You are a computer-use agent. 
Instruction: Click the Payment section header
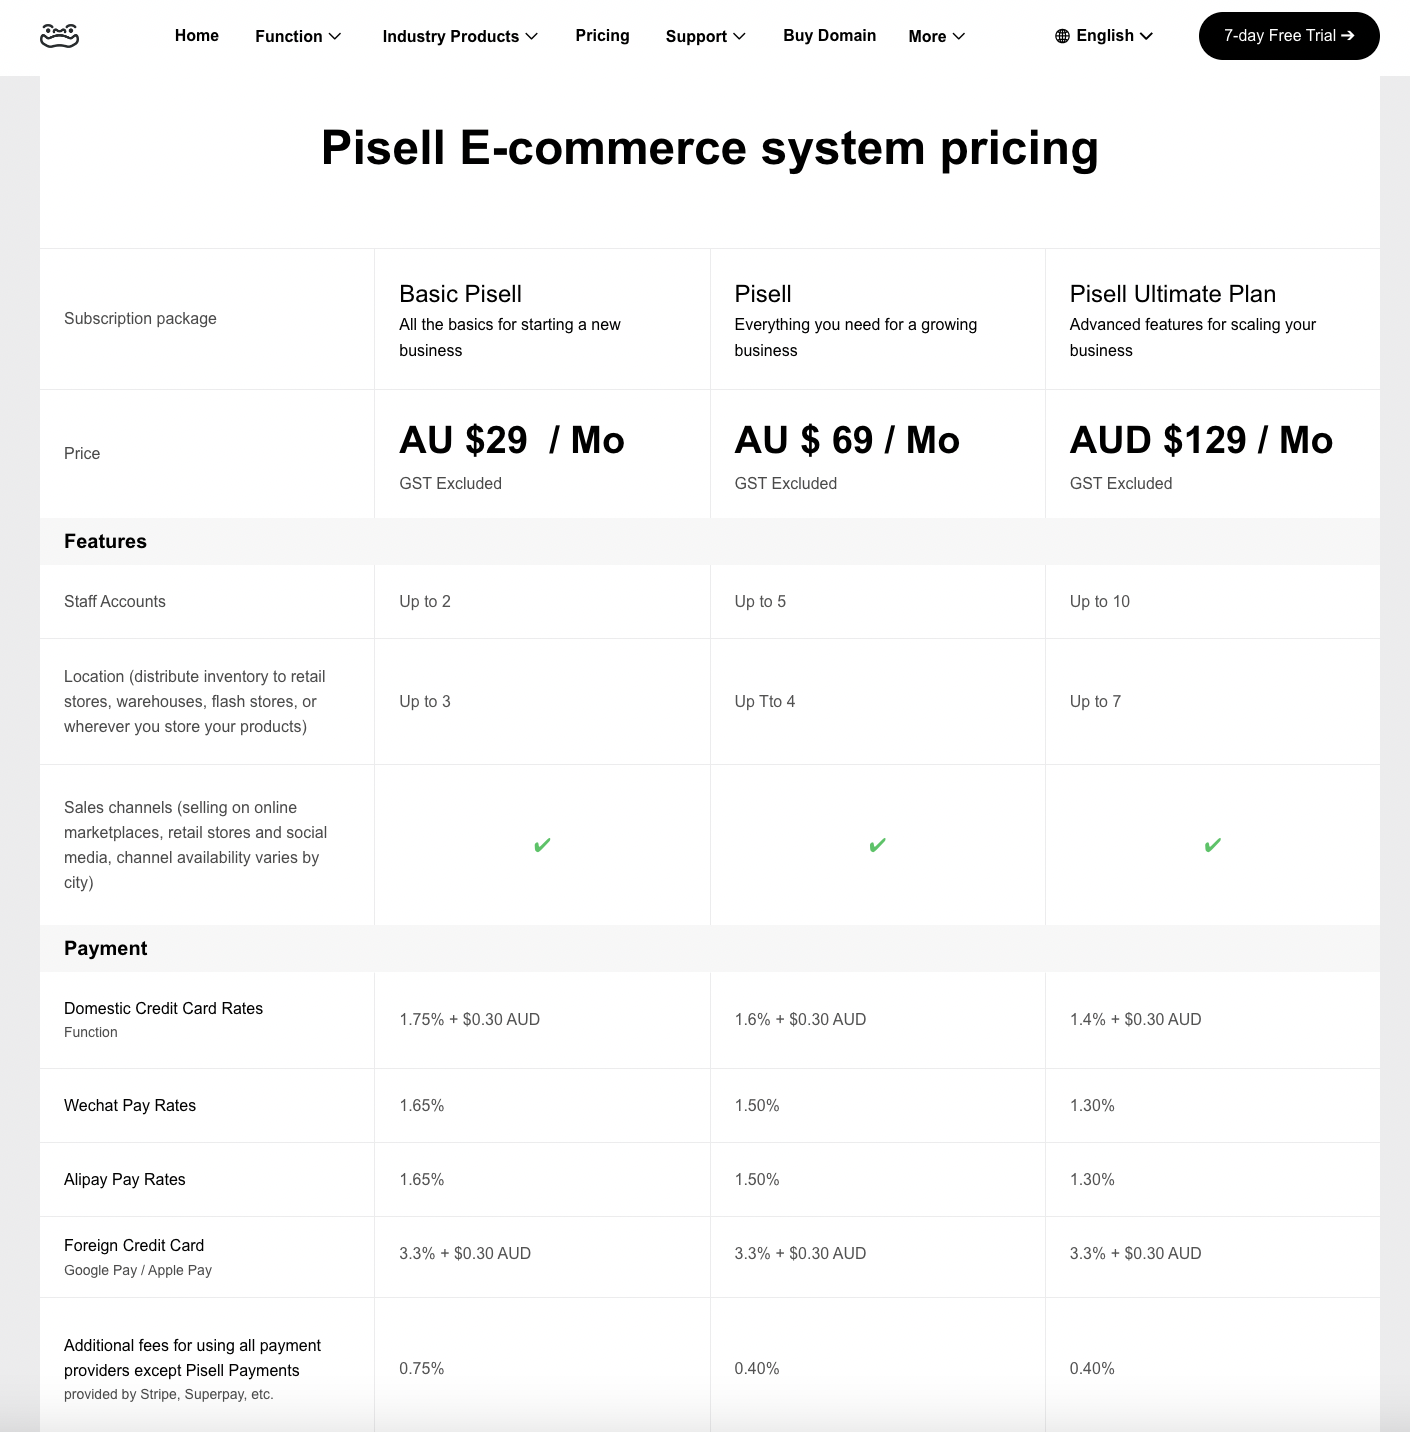tap(105, 948)
